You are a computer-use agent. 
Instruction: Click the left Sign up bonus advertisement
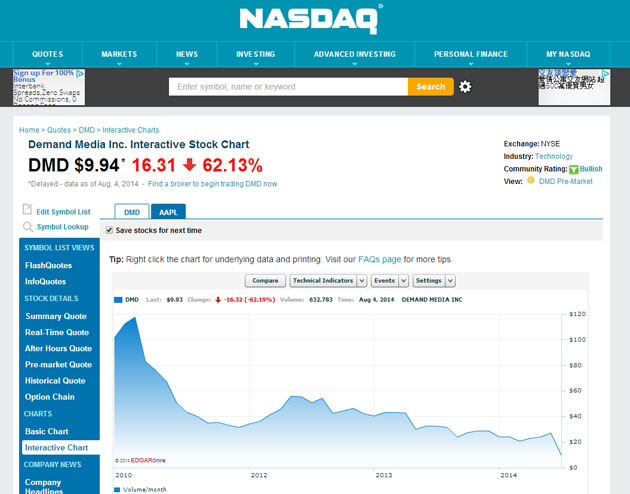[49, 87]
